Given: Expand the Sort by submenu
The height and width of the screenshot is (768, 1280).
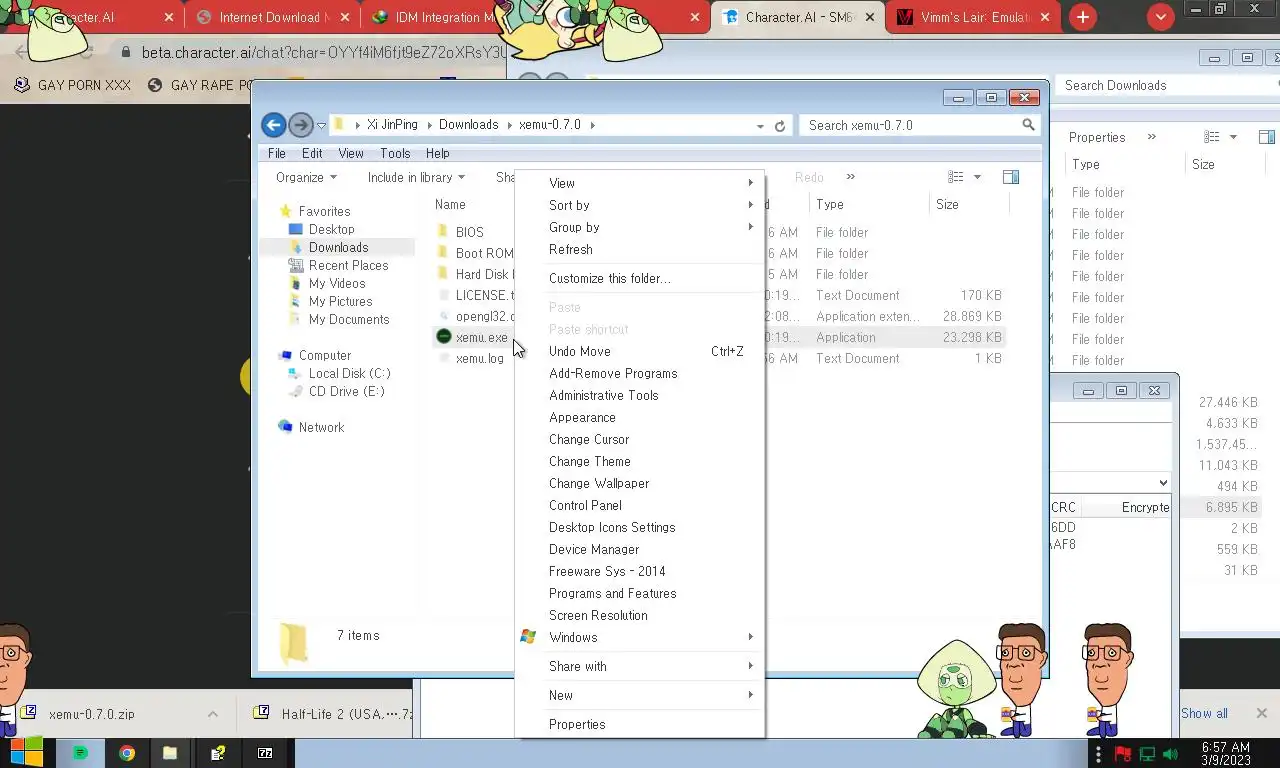Looking at the screenshot, I should coord(640,205).
